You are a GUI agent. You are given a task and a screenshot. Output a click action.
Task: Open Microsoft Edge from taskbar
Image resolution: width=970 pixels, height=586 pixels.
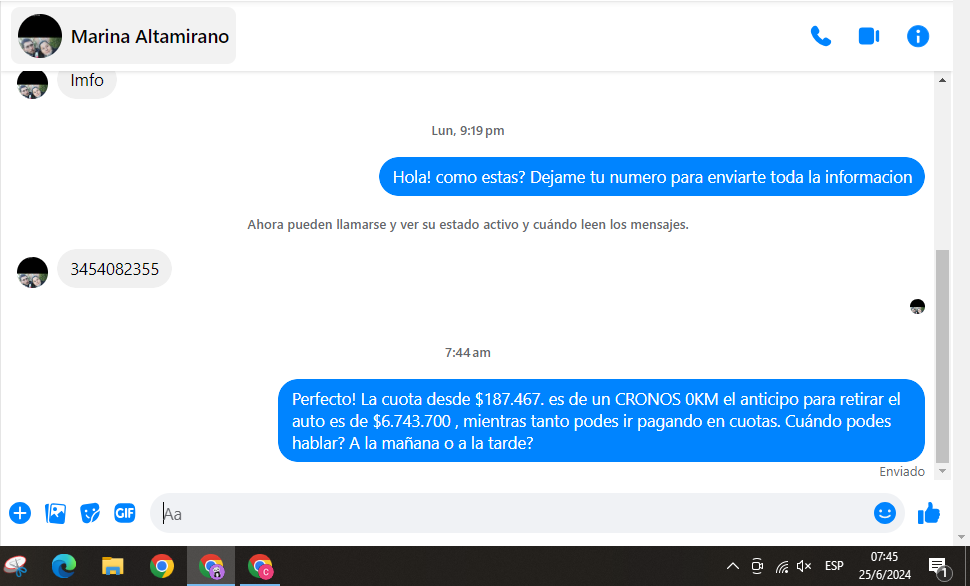point(64,566)
